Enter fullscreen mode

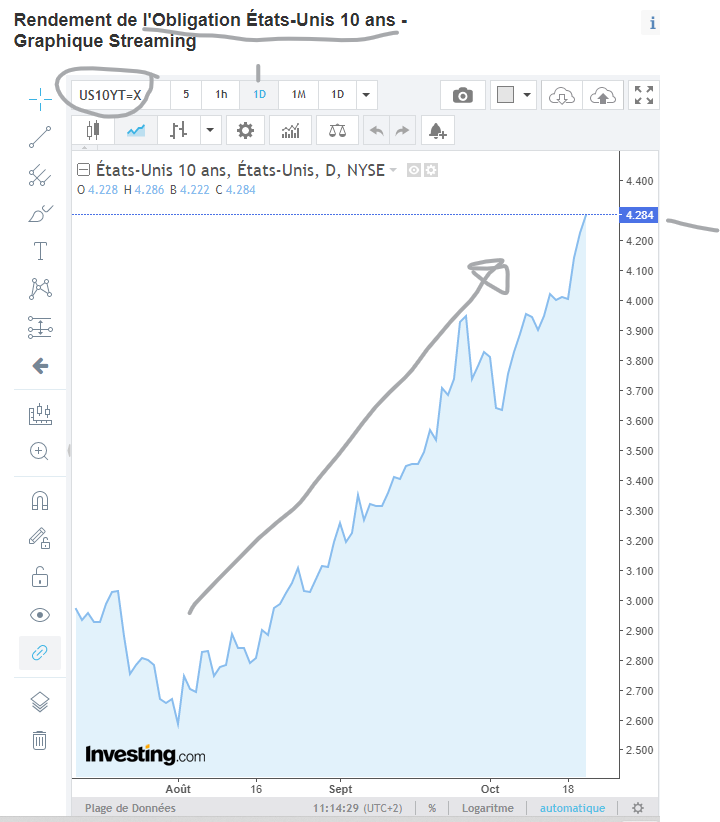point(643,95)
